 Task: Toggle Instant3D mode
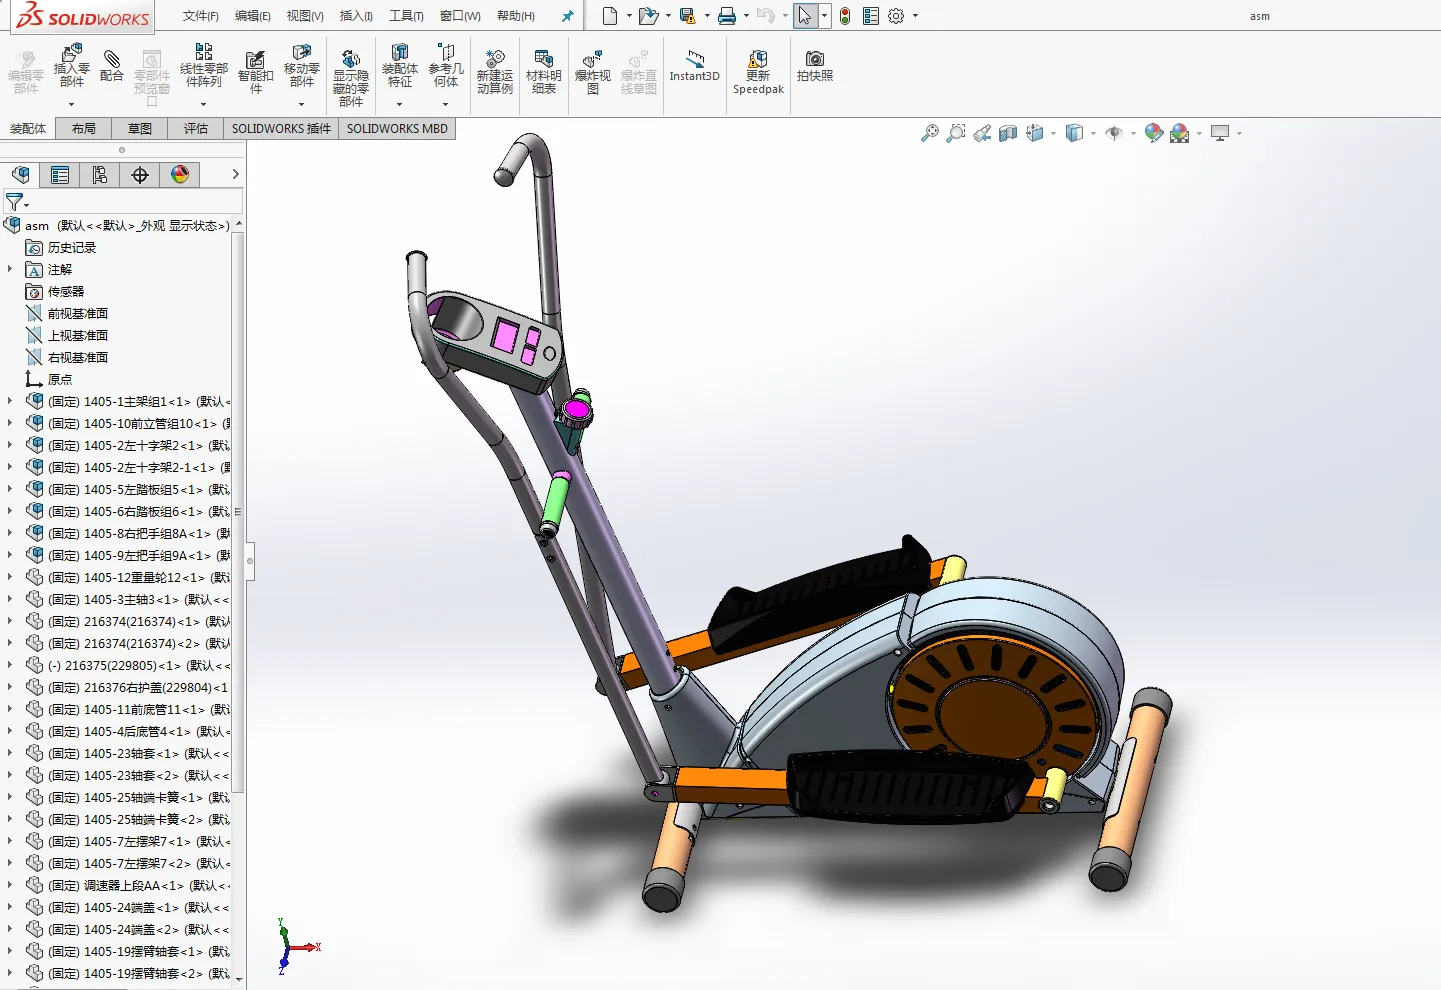[694, 66]
